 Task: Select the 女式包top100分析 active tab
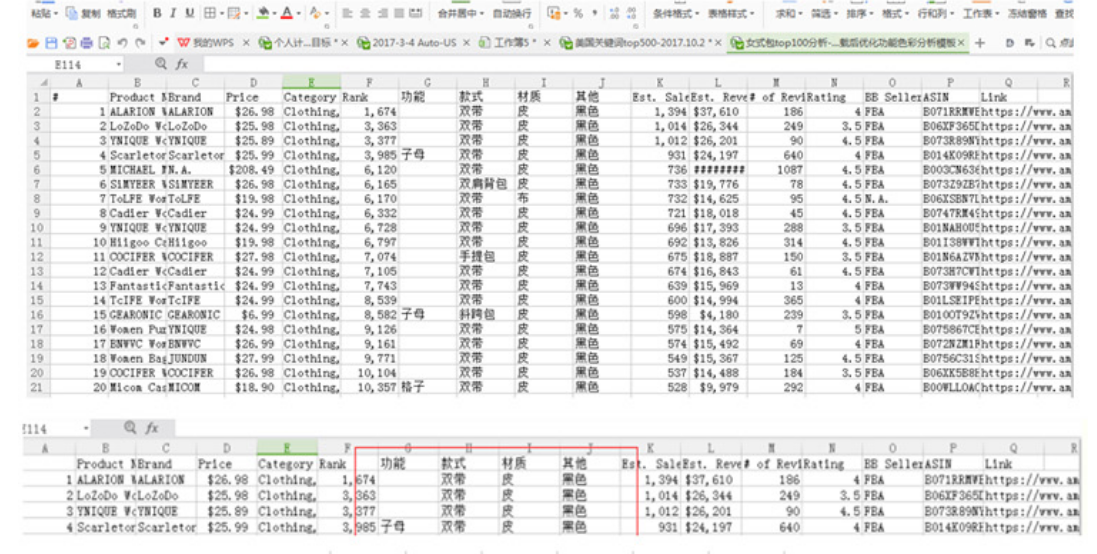click(848, 43)
